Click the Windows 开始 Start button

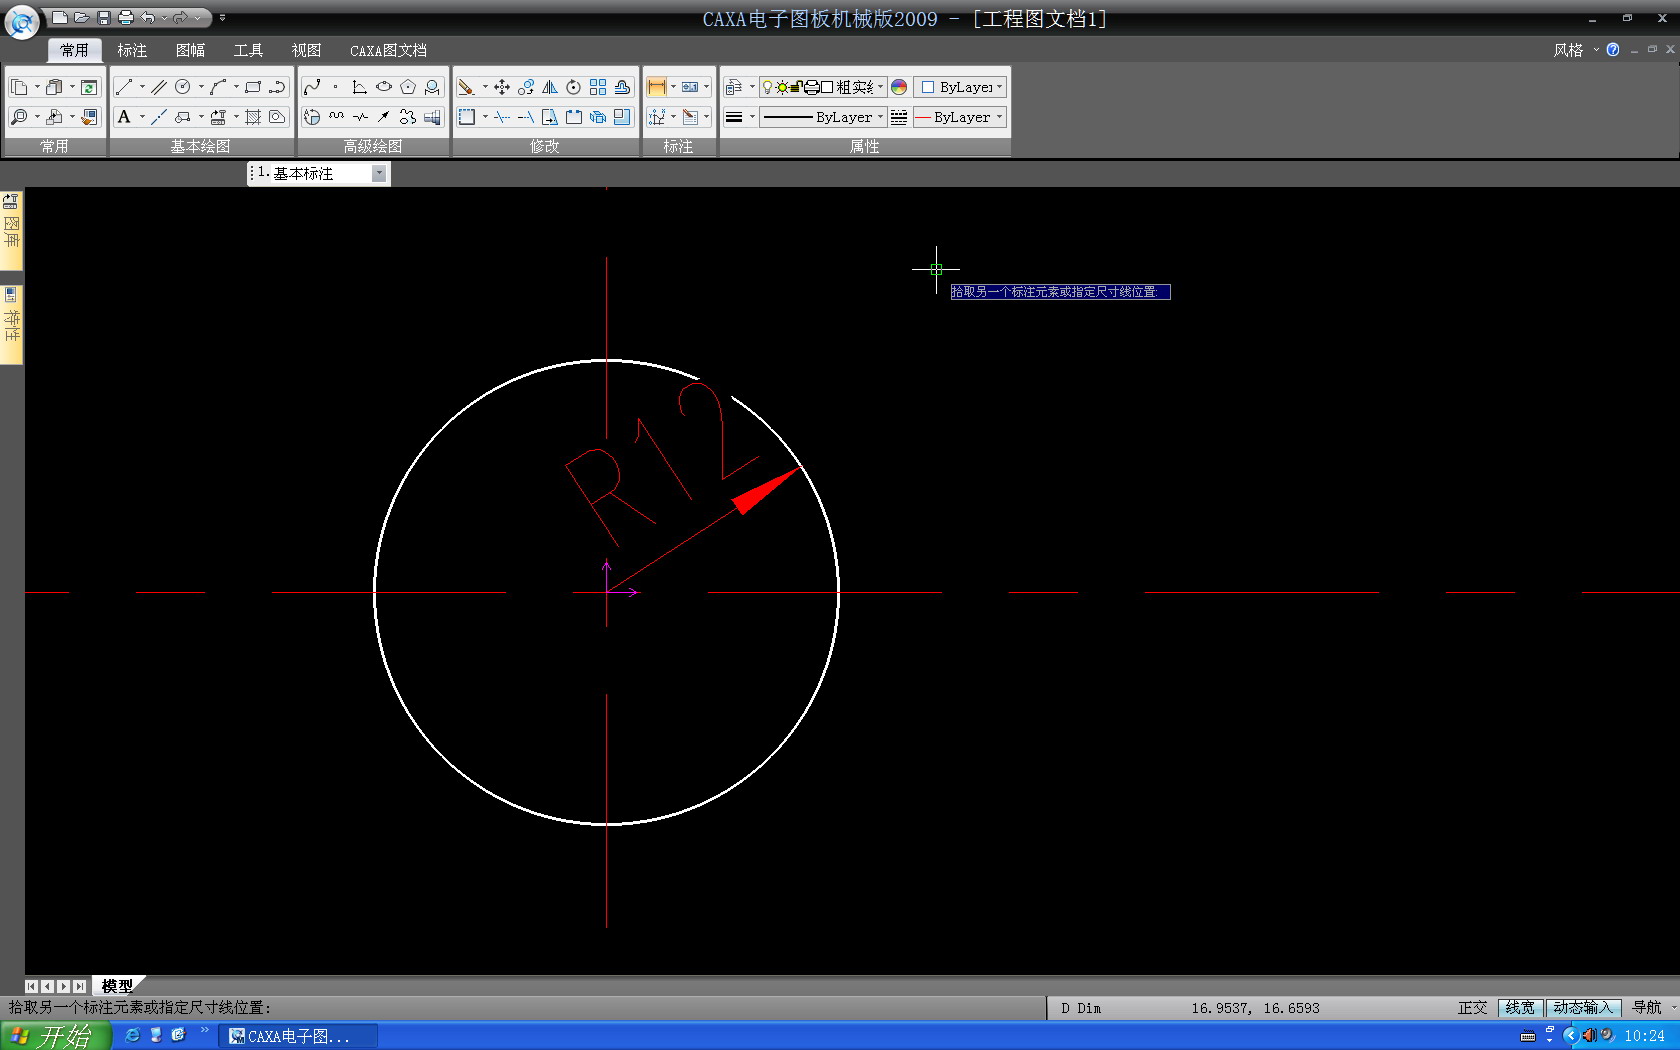coord(55,1036)
